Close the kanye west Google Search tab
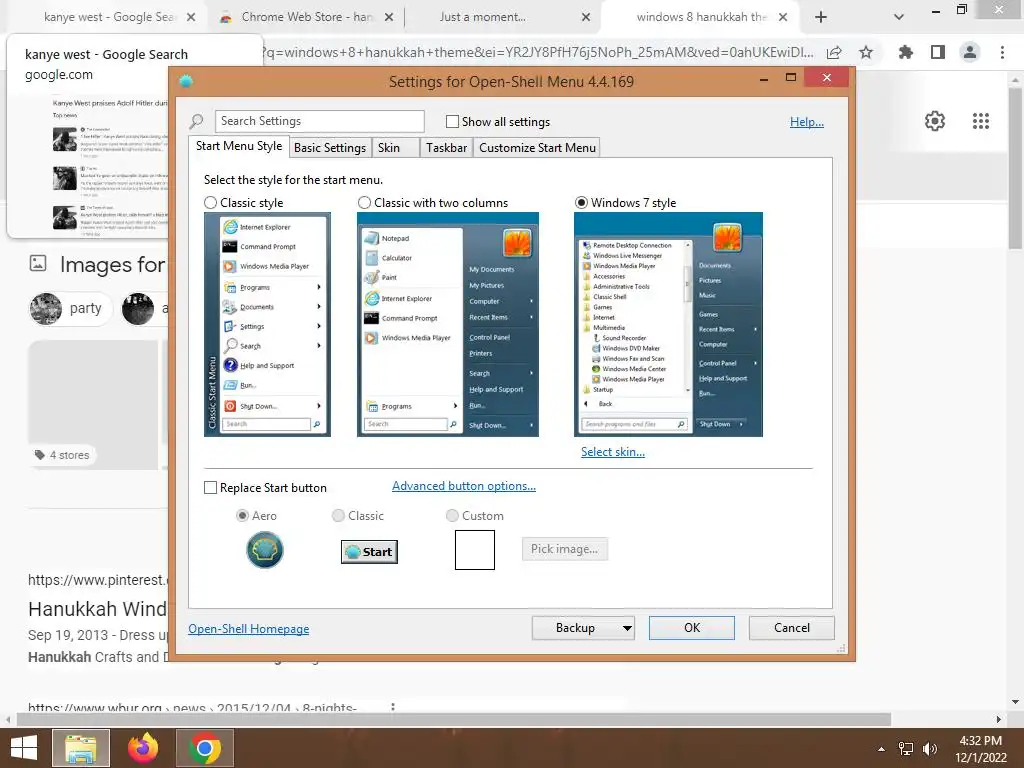 click(x=191, y=17)
